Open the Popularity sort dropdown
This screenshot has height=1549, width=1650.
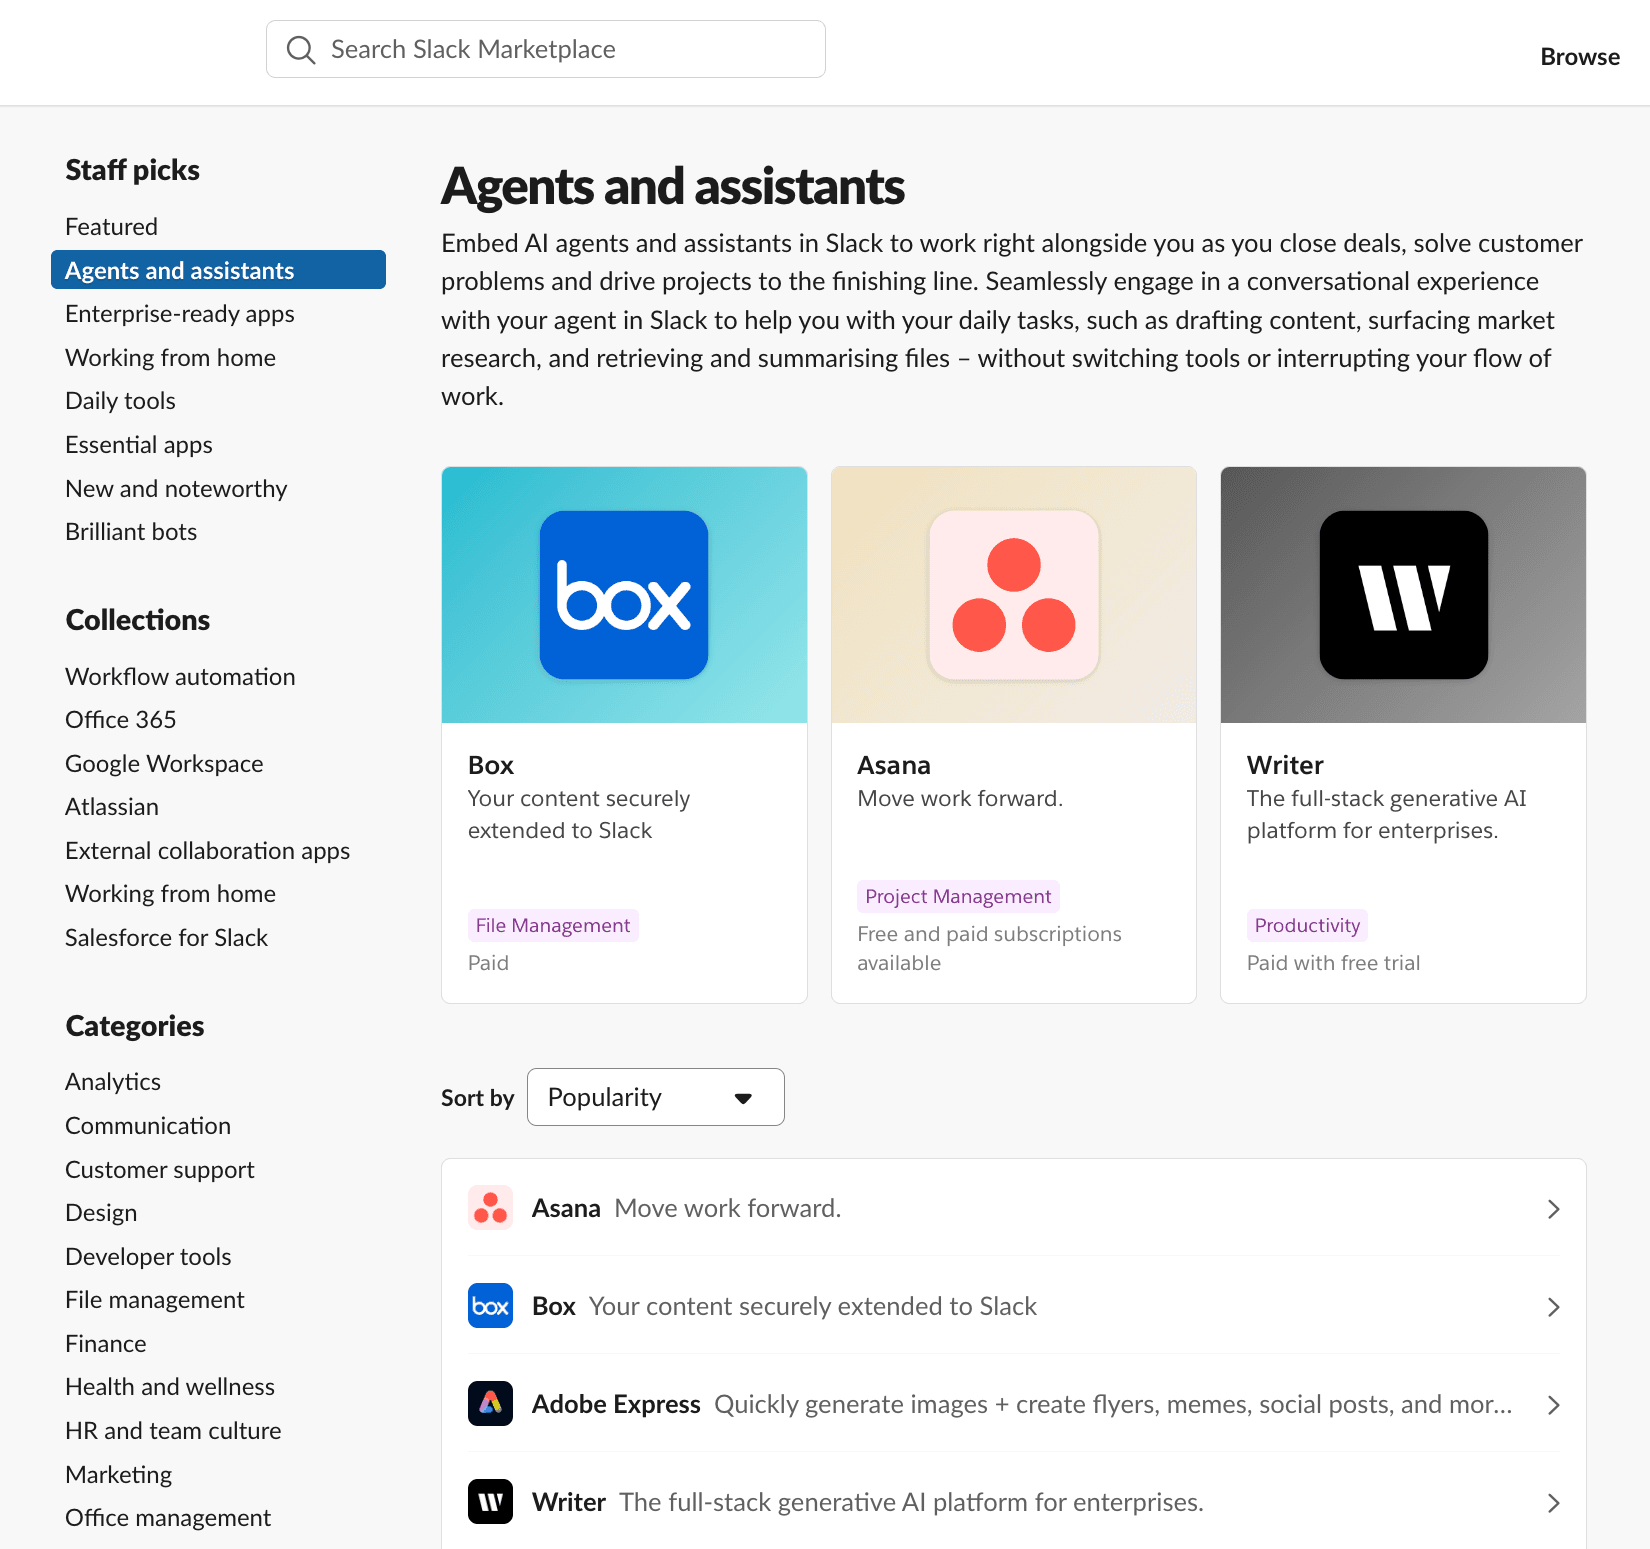click(655, 1097)
